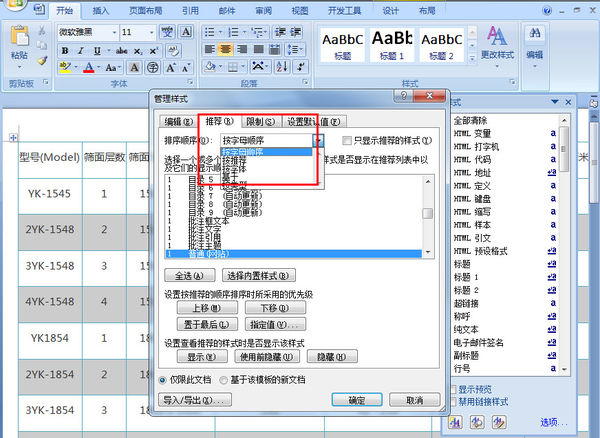Click the Change Case Aa icon
This screenshot has width=600, height=438.
111,68
